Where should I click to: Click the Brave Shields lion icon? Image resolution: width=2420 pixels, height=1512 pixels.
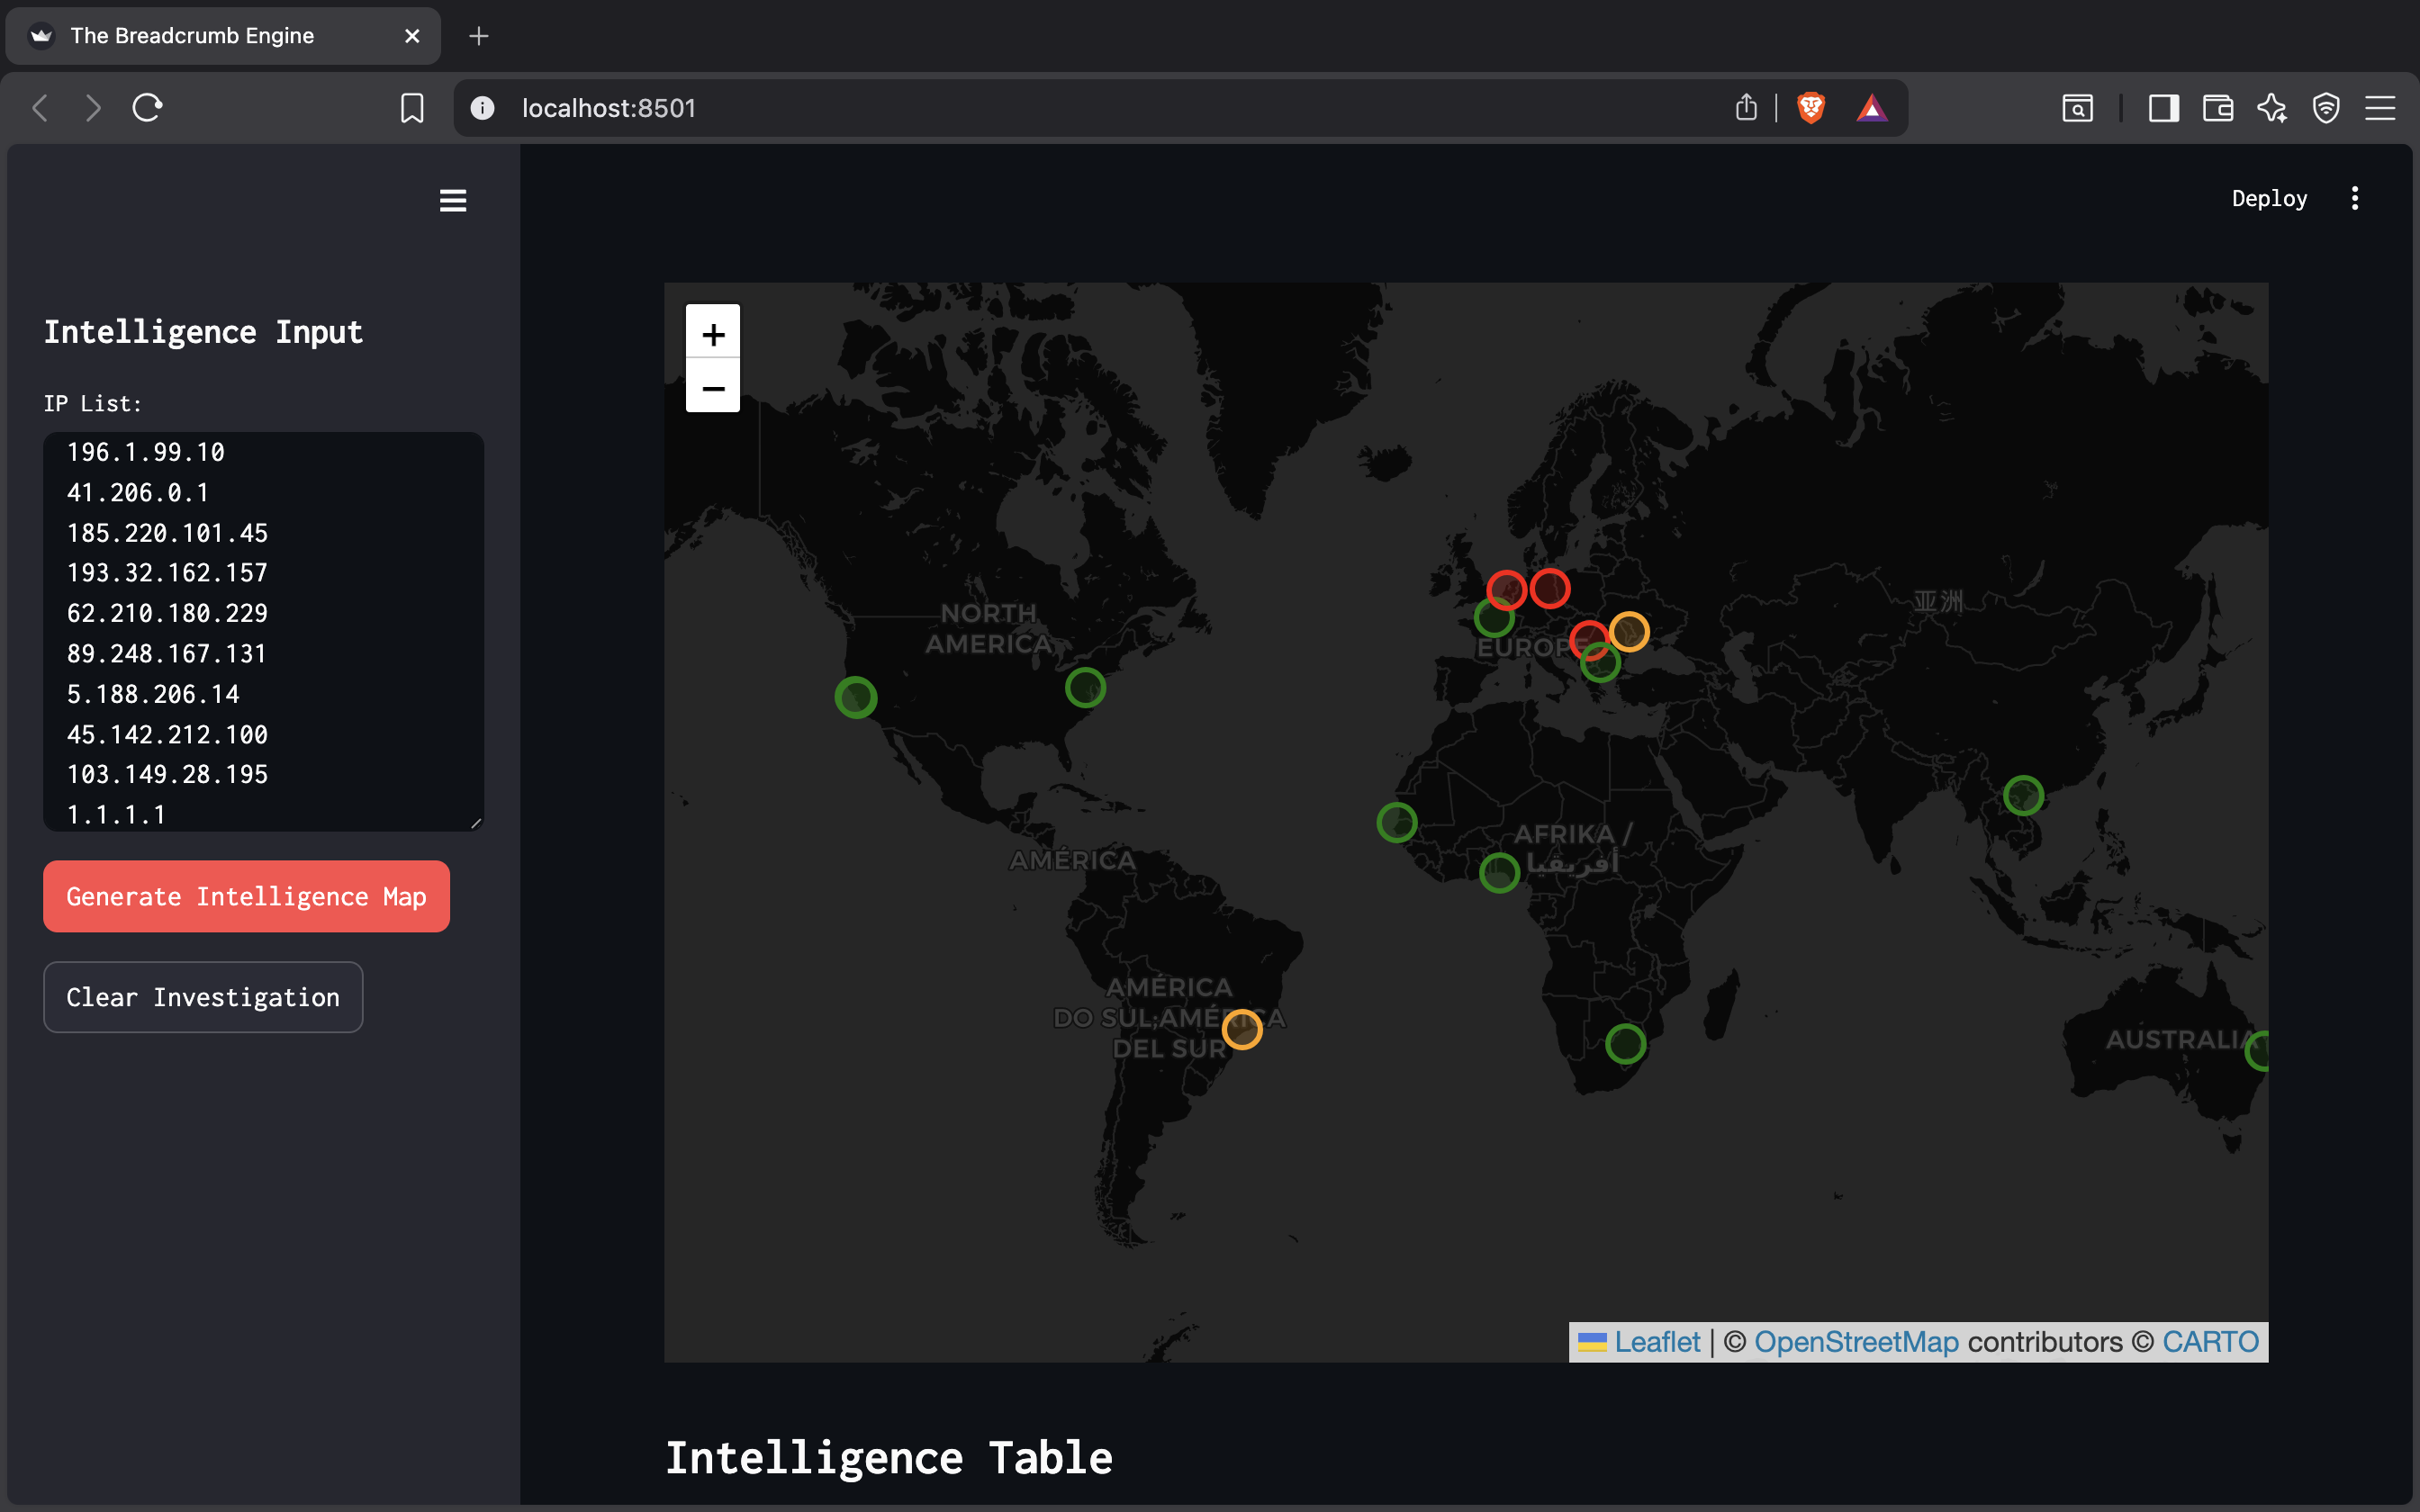click(x=1810, y=108)
